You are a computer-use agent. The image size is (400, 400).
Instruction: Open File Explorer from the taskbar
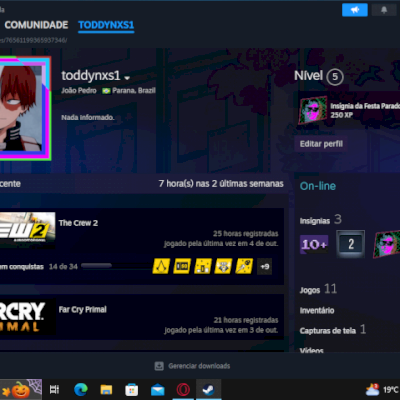pos(106,389)
